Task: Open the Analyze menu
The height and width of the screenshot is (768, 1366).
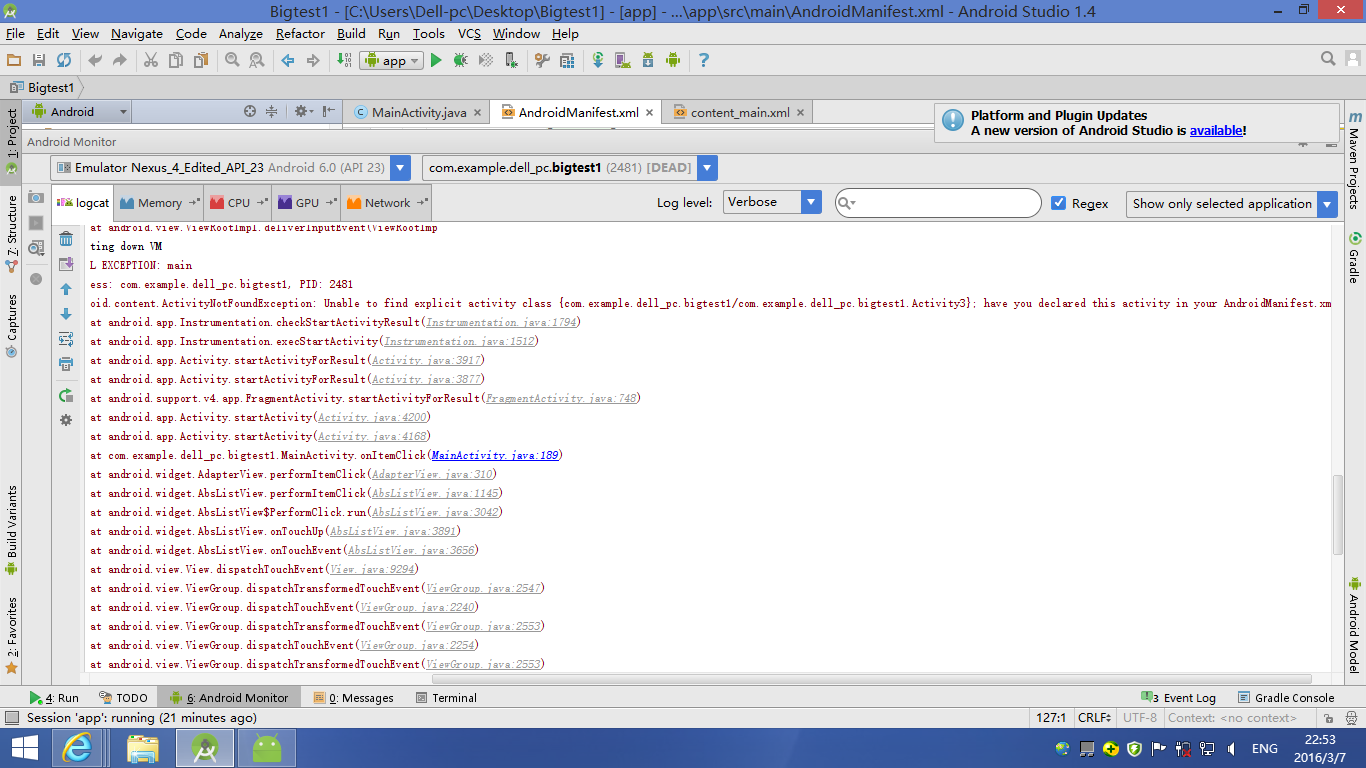Action: coord(240,33)
